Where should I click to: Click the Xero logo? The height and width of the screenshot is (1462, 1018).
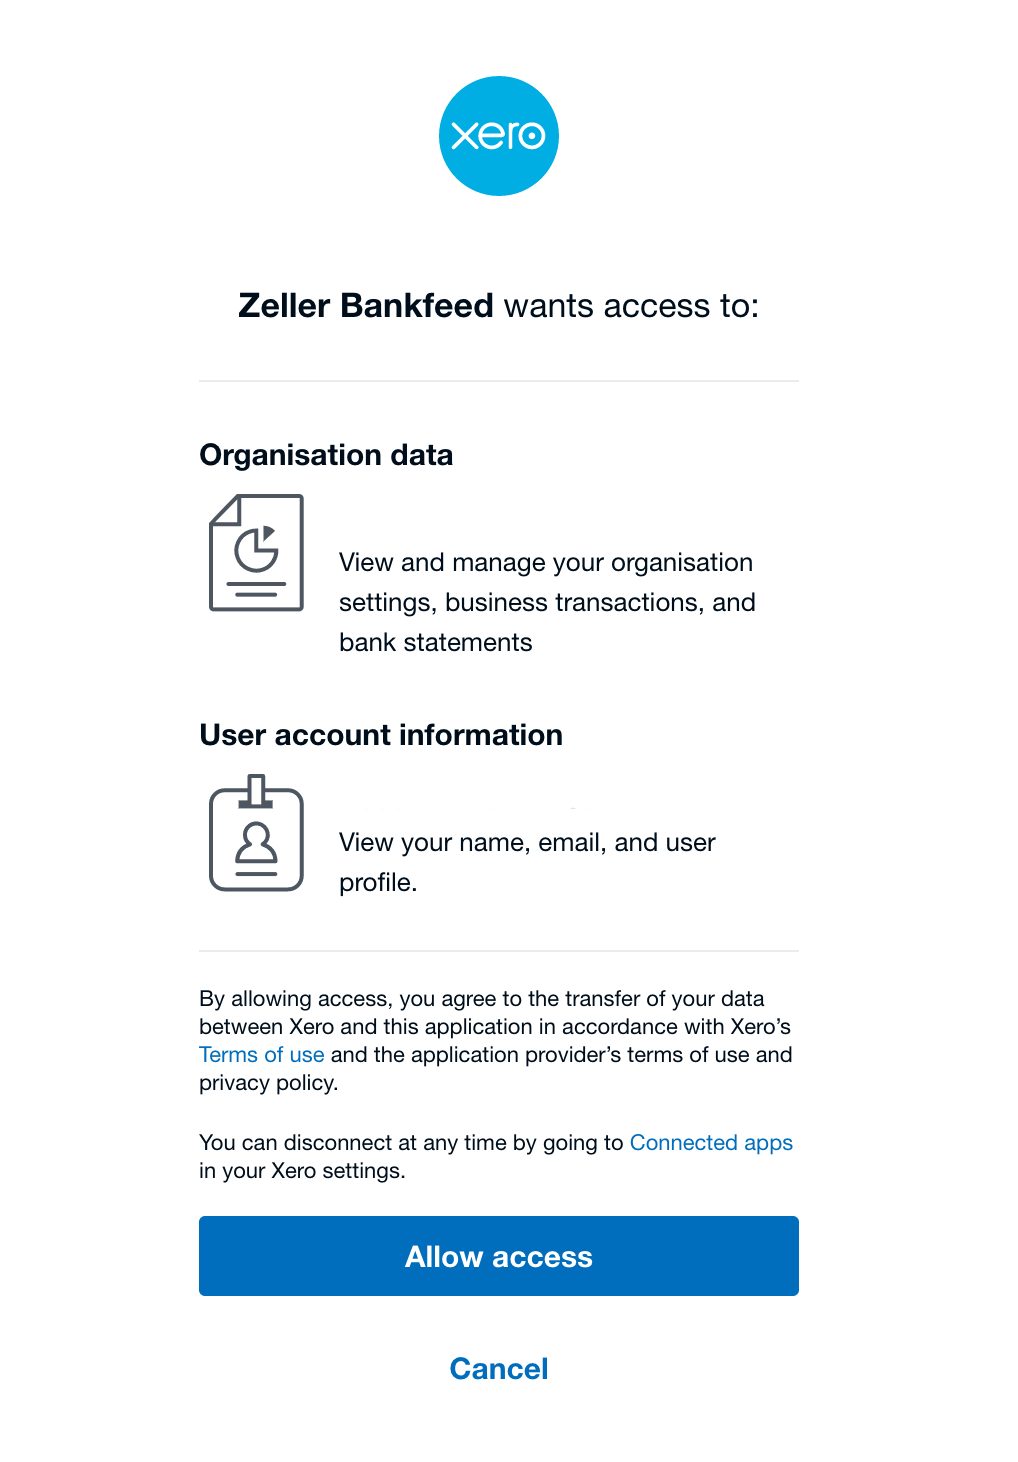click(x=498, y=136)
